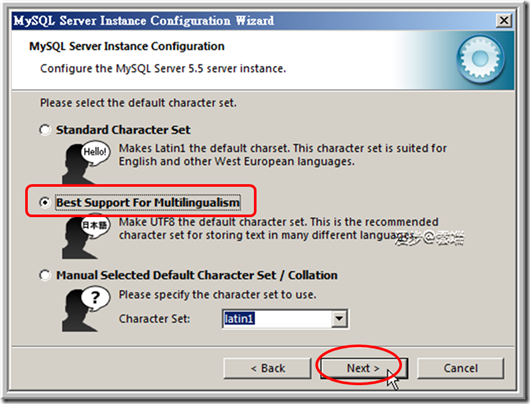The height and width of the screenshot is (404, 530).
Task: Proceed with the Next button
Action: coord(364,368)
